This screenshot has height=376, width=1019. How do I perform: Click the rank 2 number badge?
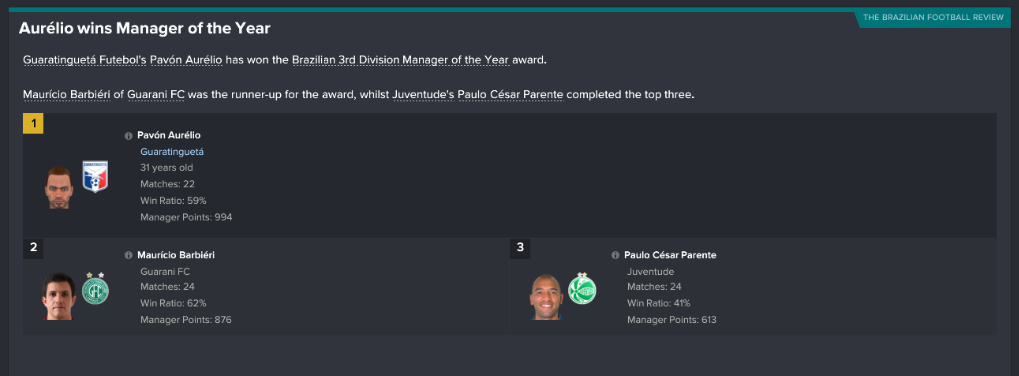33,247
